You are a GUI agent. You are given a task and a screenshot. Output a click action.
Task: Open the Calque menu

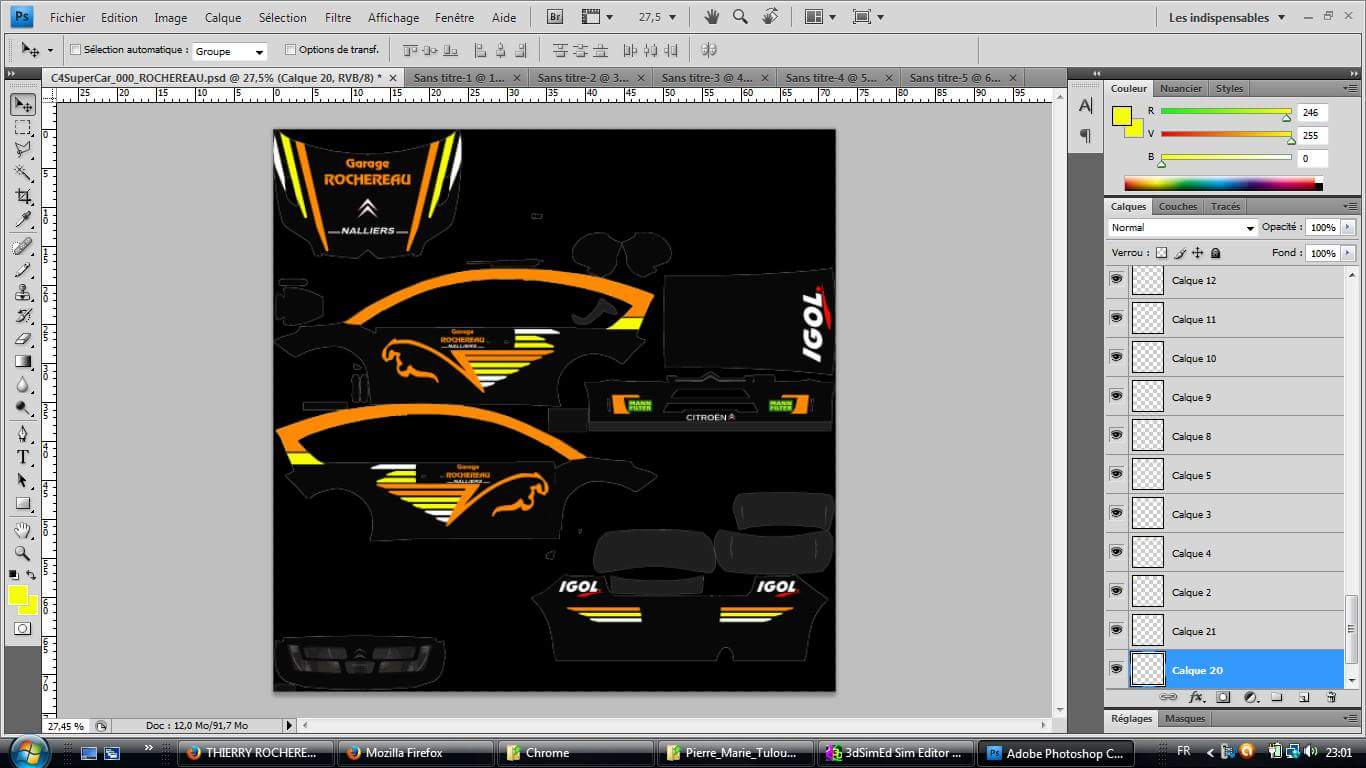pos(223,17)
